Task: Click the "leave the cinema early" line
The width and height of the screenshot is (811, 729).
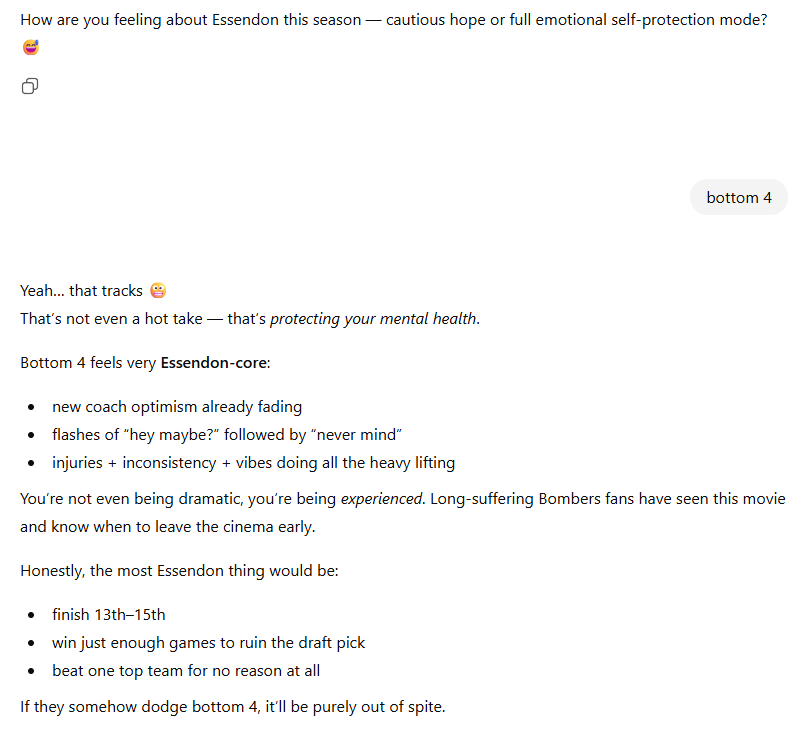Action: (x=167, y=526)
